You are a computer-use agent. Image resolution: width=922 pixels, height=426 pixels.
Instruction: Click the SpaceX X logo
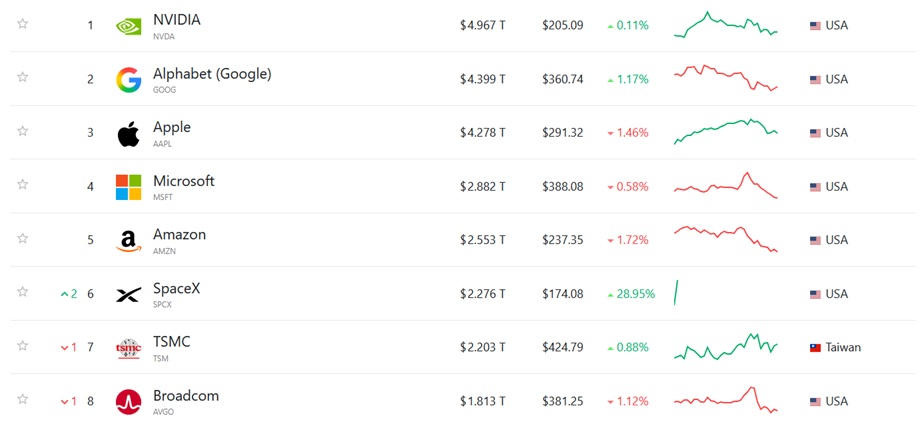pyautogui.click(x=128, y=294)
